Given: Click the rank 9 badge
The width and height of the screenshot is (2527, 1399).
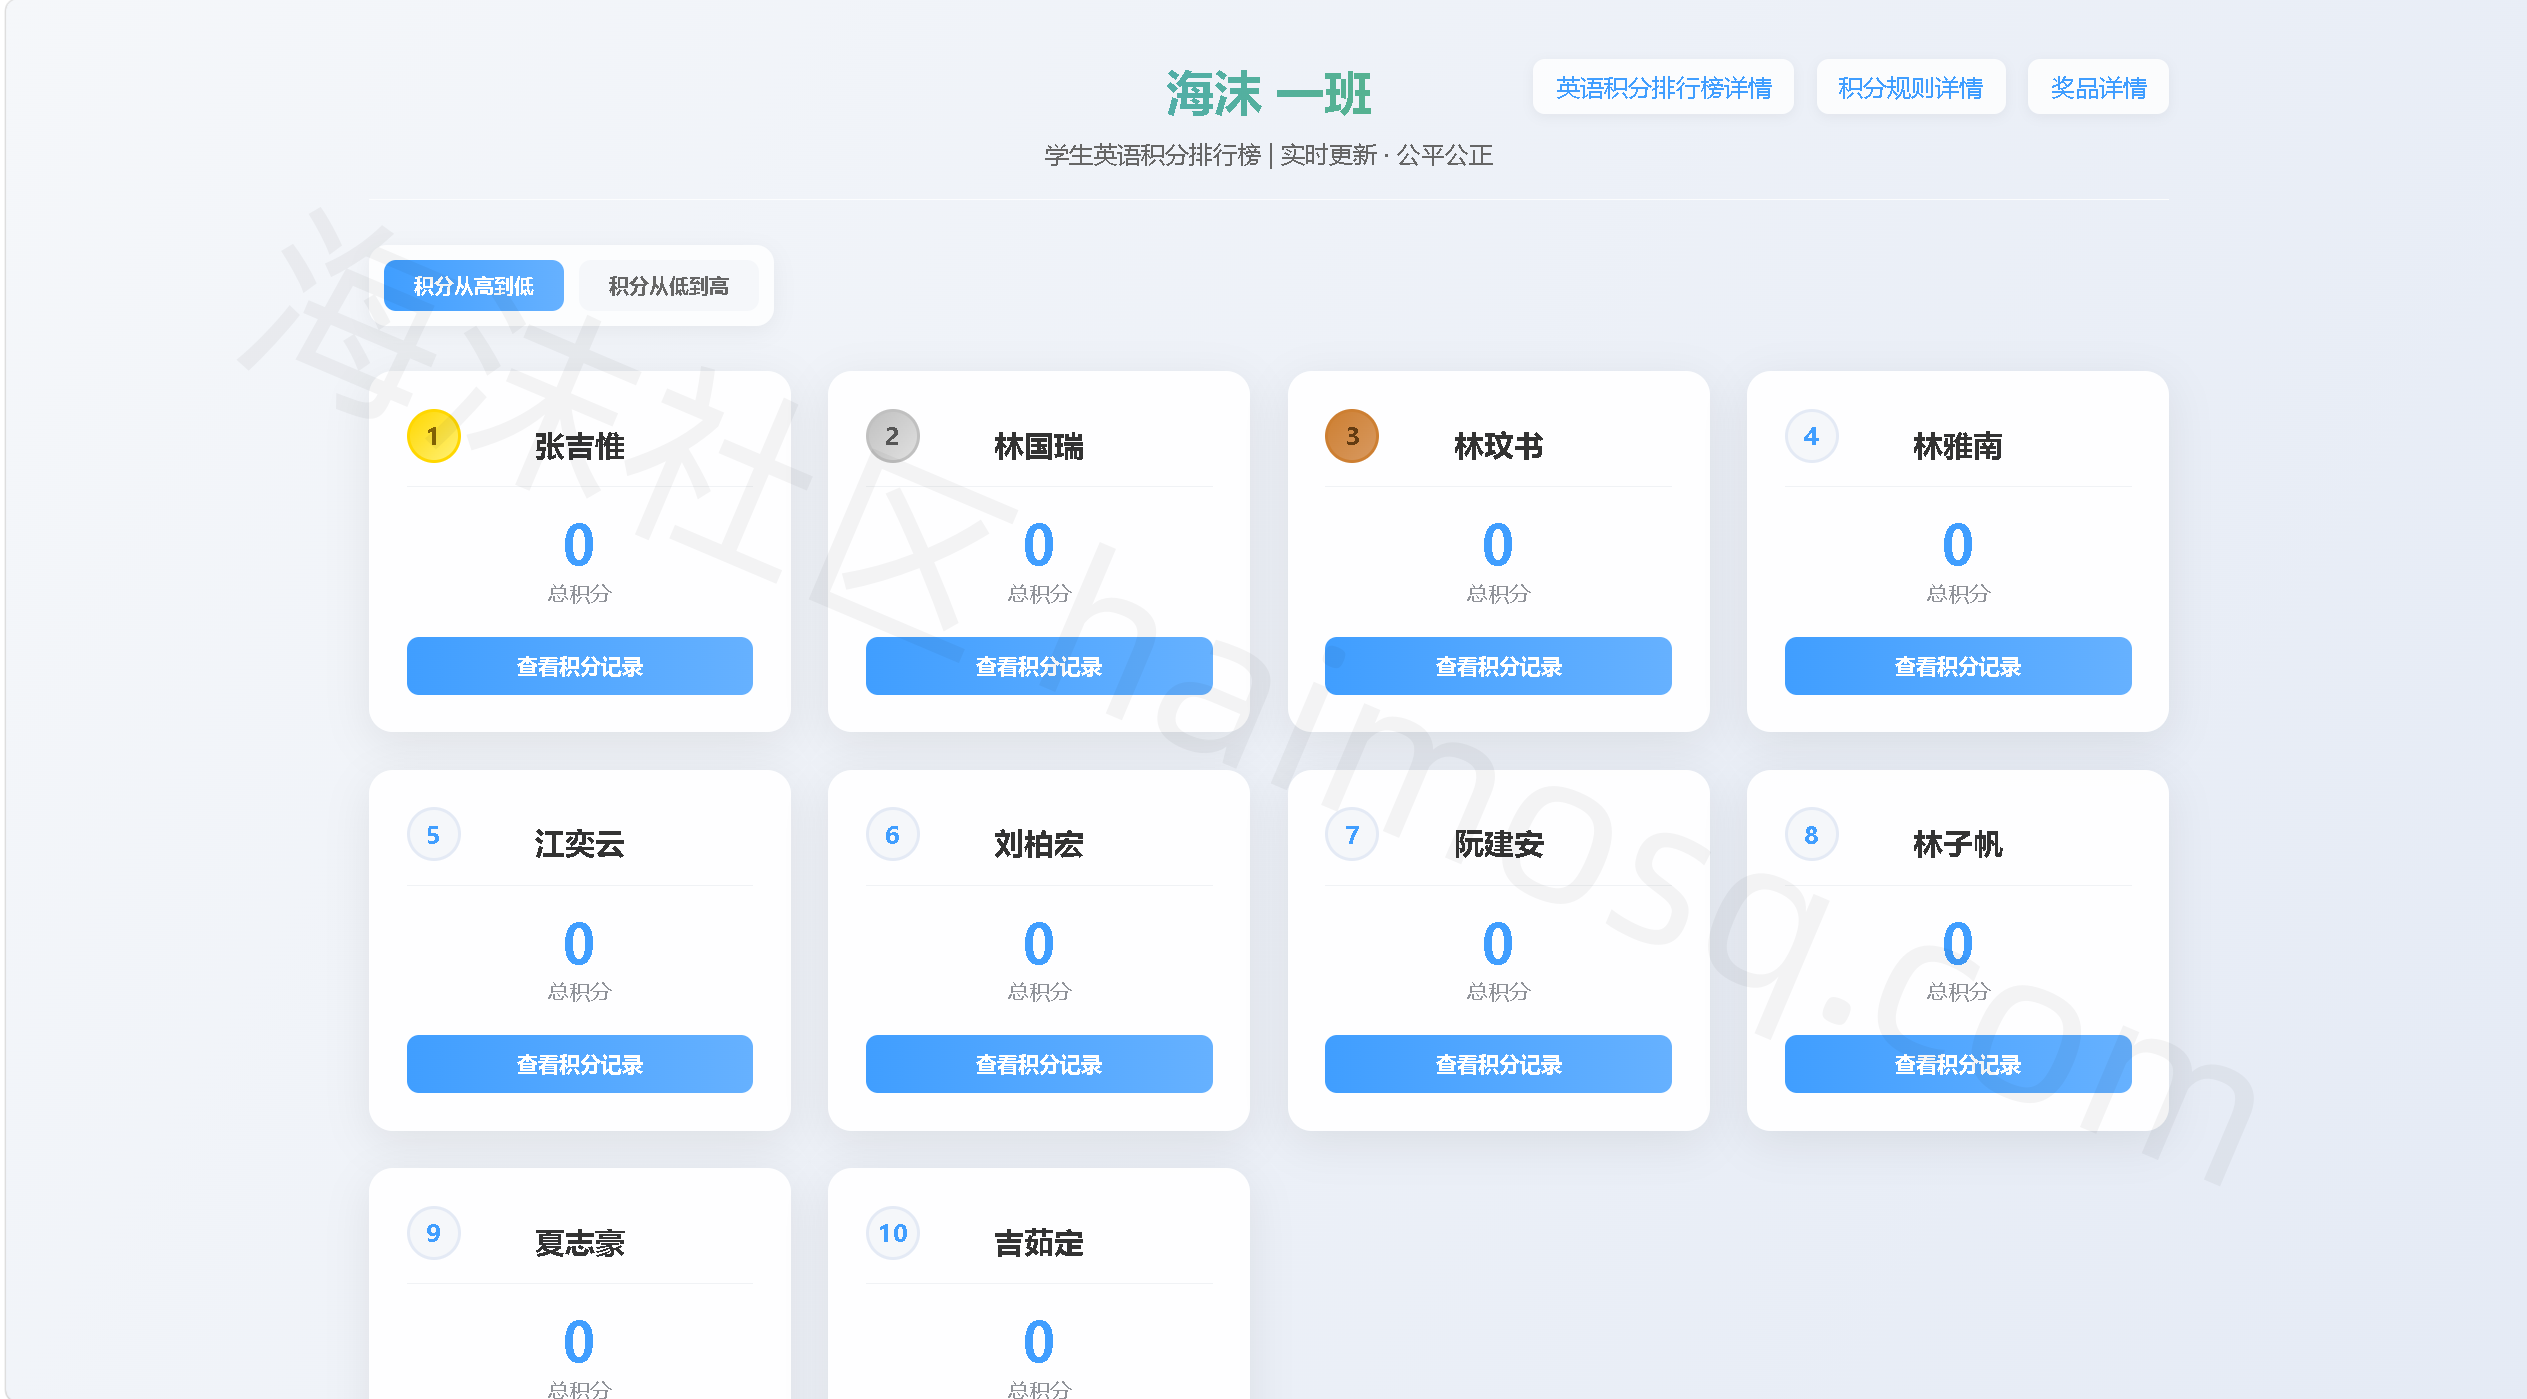Looking at the screenshot, I should (433, 1233).
